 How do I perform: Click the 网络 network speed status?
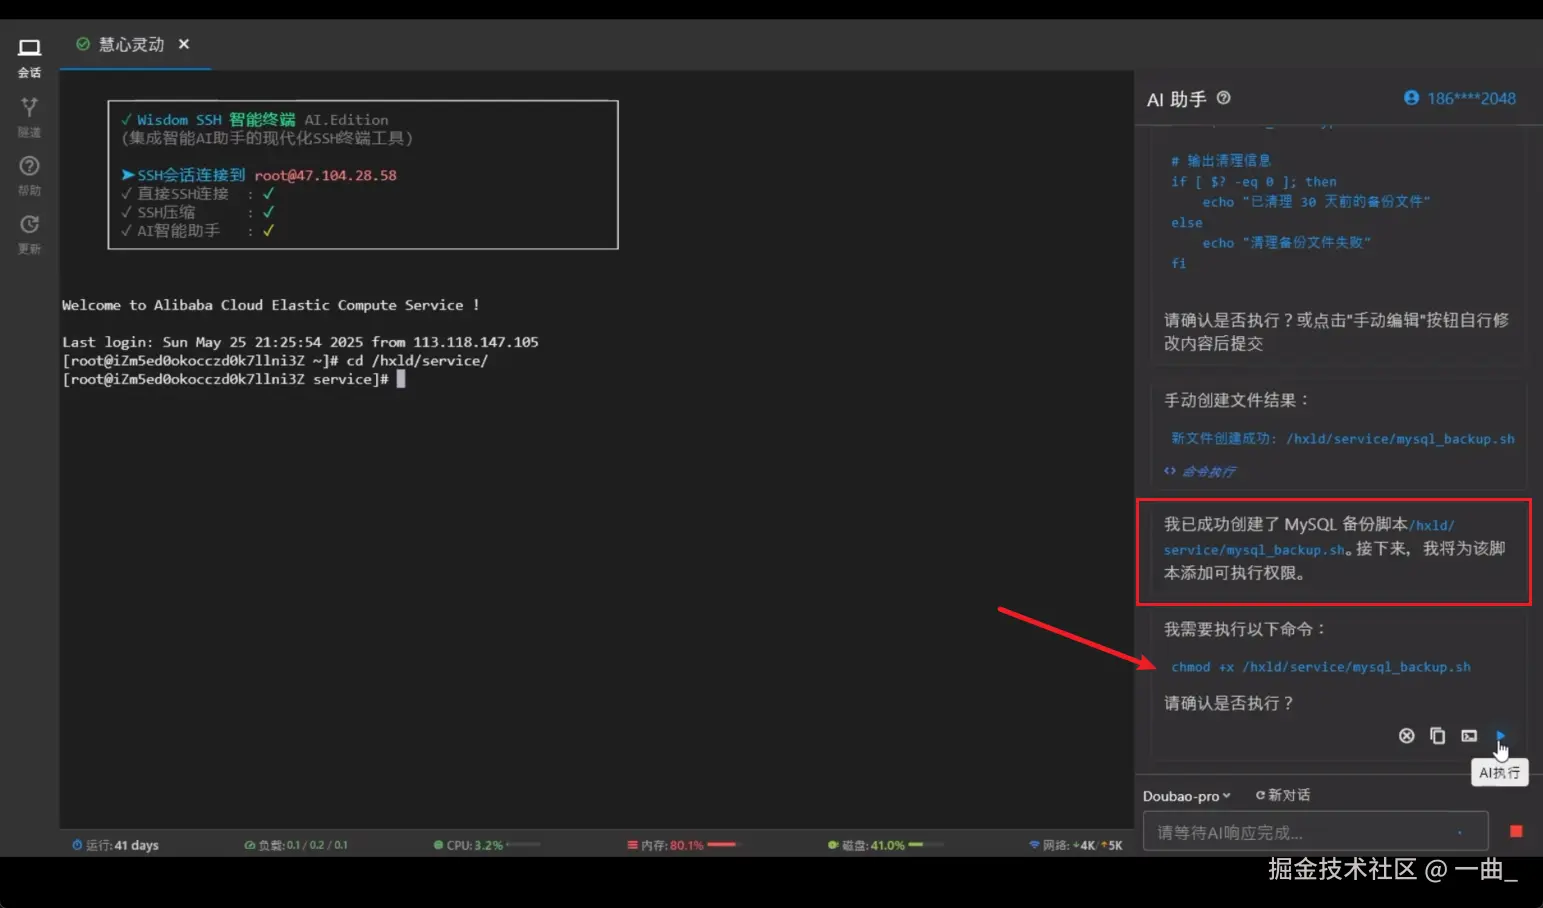pyautogui.click(x=1076, y=845)
